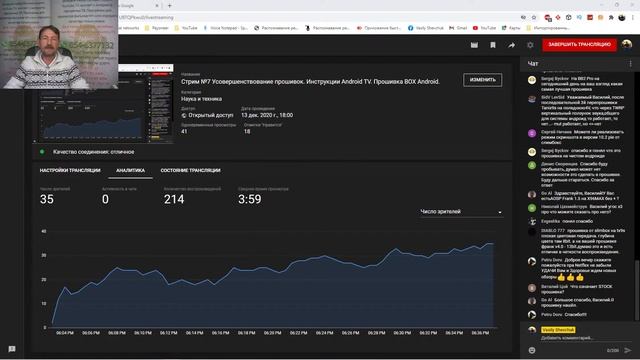Open chat panel three-dot options
This screenshot has width=640, height=360.
(x=631, y=64)
